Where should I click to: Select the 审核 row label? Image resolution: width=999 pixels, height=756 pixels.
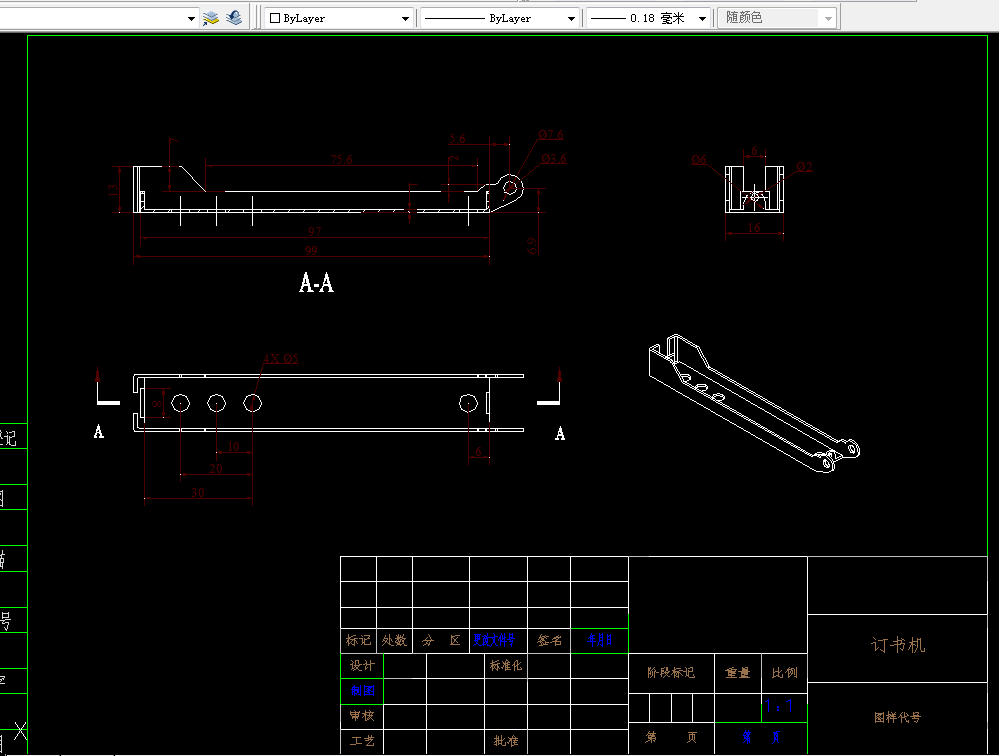(362, 716)
